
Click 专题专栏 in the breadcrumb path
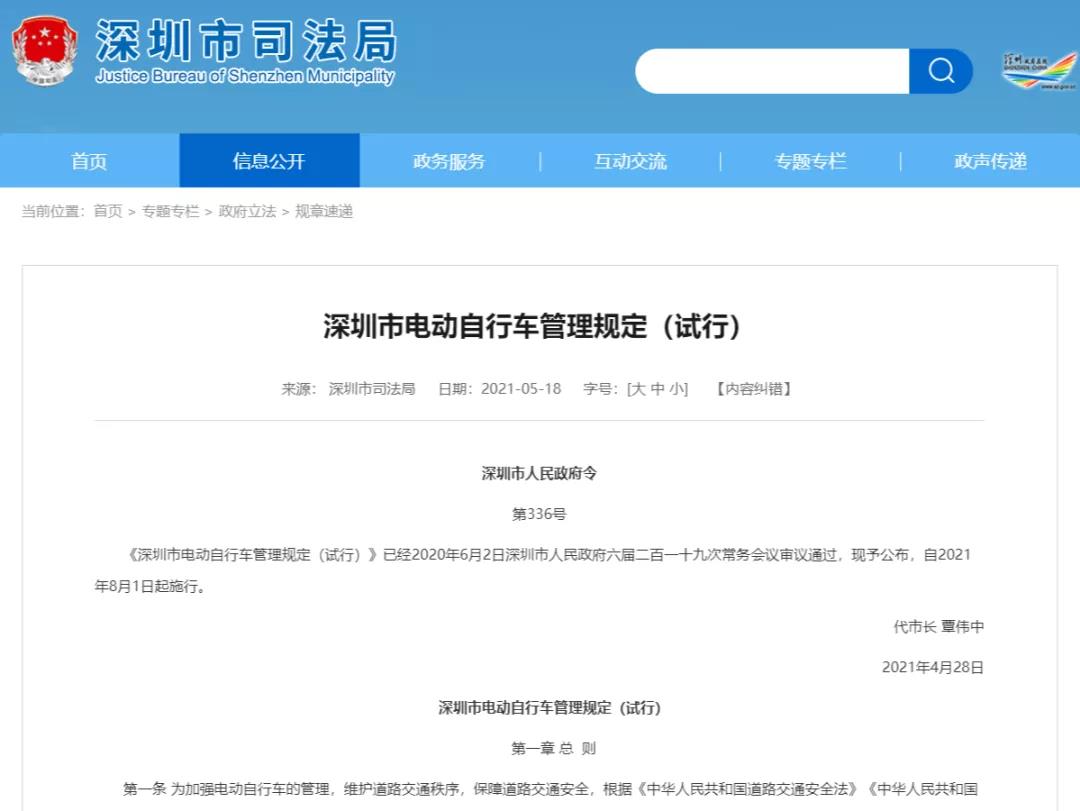(x=170, y=211)
